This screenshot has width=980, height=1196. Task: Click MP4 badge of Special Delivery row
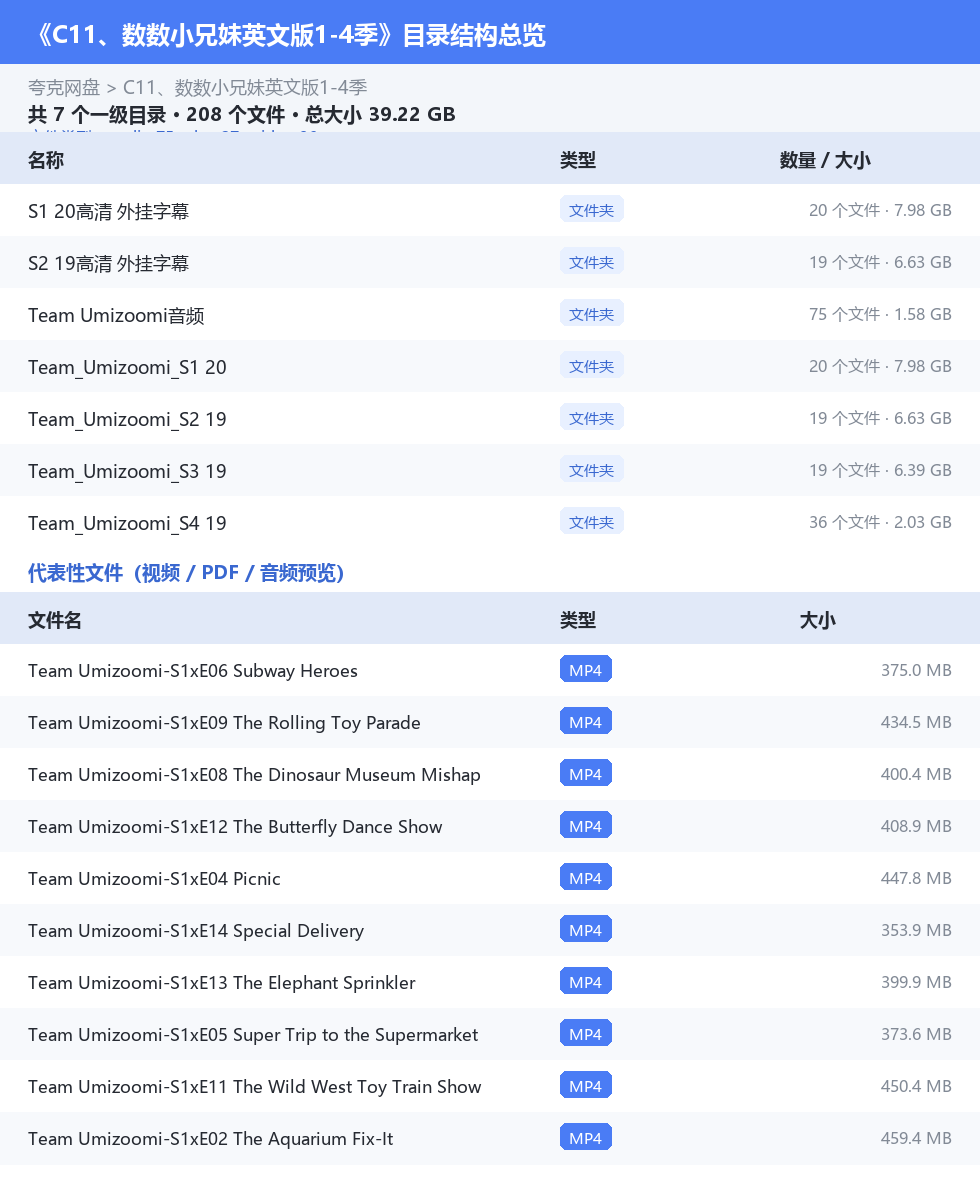tap(586, 930)
